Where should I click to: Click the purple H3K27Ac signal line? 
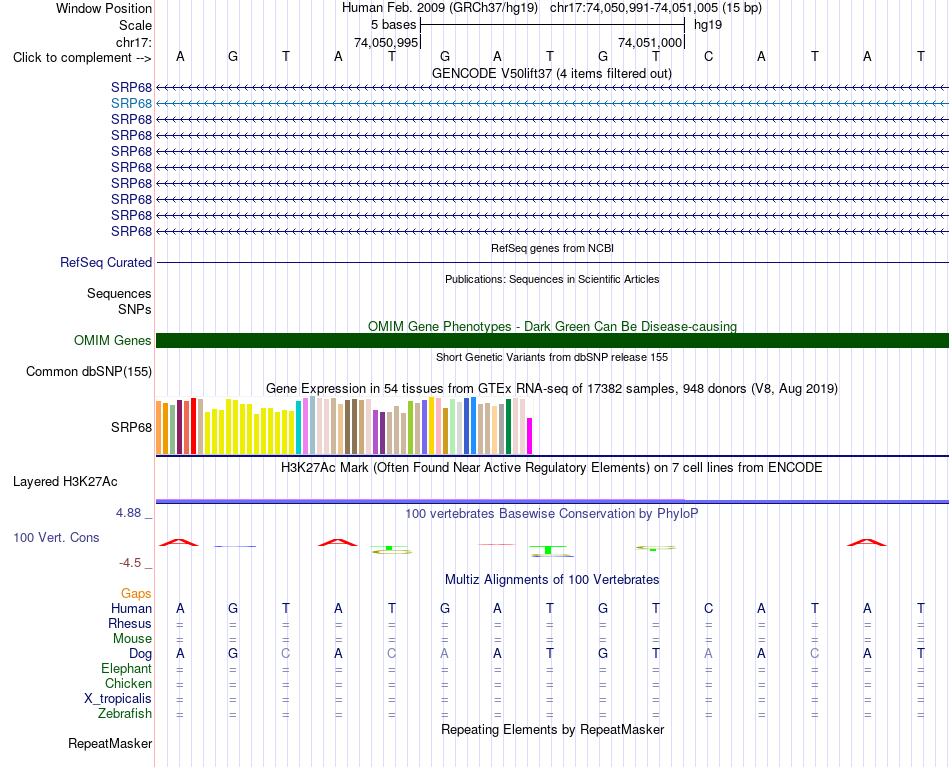[x=552, y=501]
